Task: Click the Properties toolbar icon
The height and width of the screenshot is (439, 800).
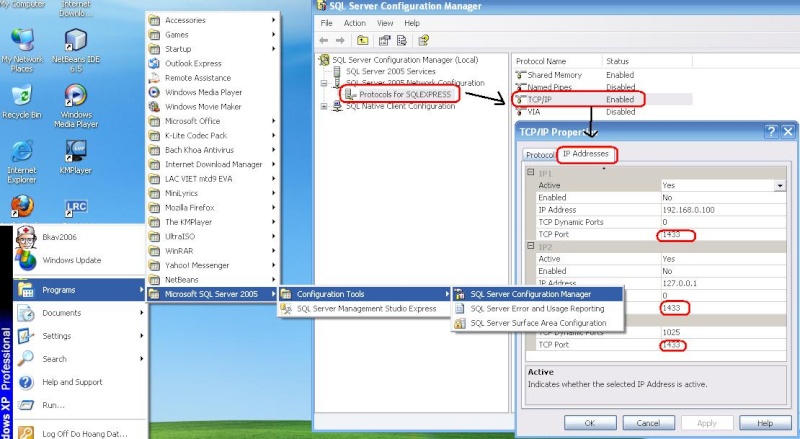Action: [x=385, y=40]
